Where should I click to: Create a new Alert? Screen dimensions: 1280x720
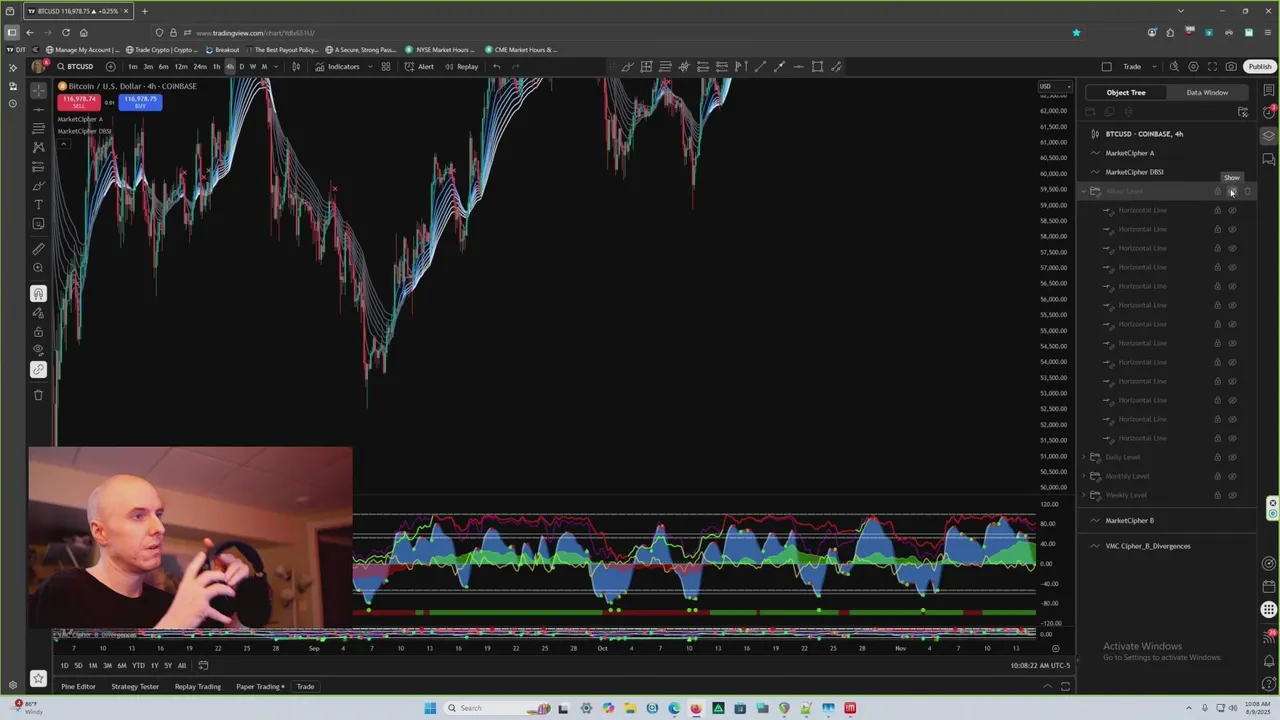pyautogui.click(x=419, y=67)
